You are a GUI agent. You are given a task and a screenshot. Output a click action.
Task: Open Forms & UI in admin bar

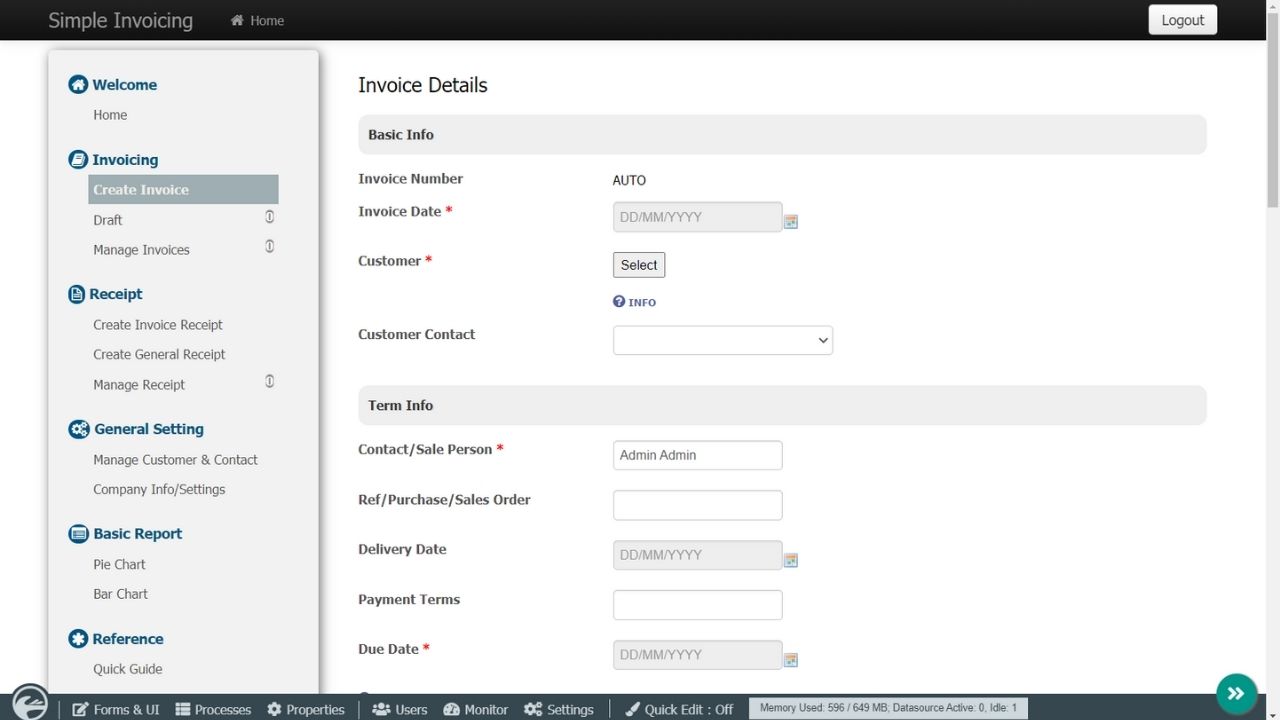pyautogui.click(x=116, y=709)
